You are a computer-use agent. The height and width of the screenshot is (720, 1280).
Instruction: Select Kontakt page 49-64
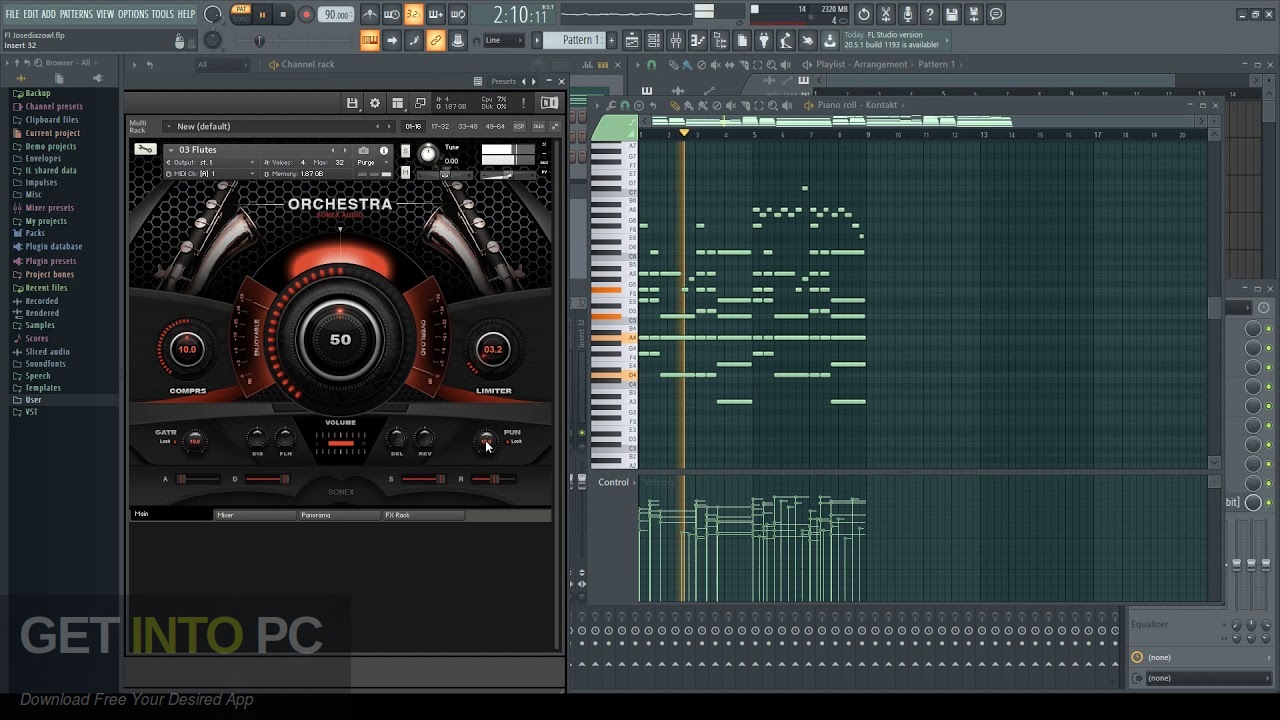coord(495,126)
